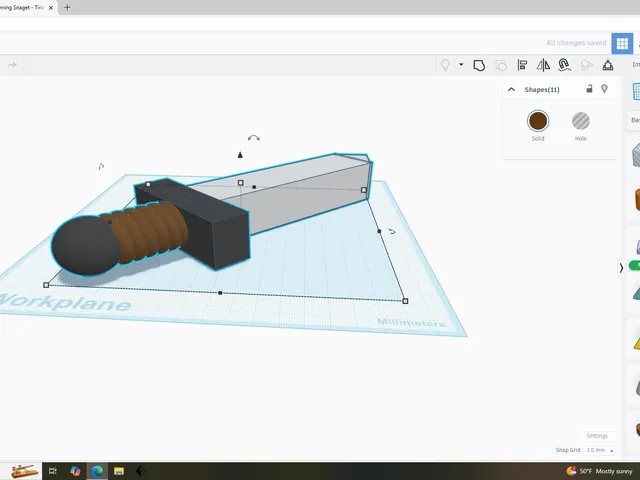Choose the brown Solid color swatch
Viewport: 640px width, 480px height.
pos(538,121)
